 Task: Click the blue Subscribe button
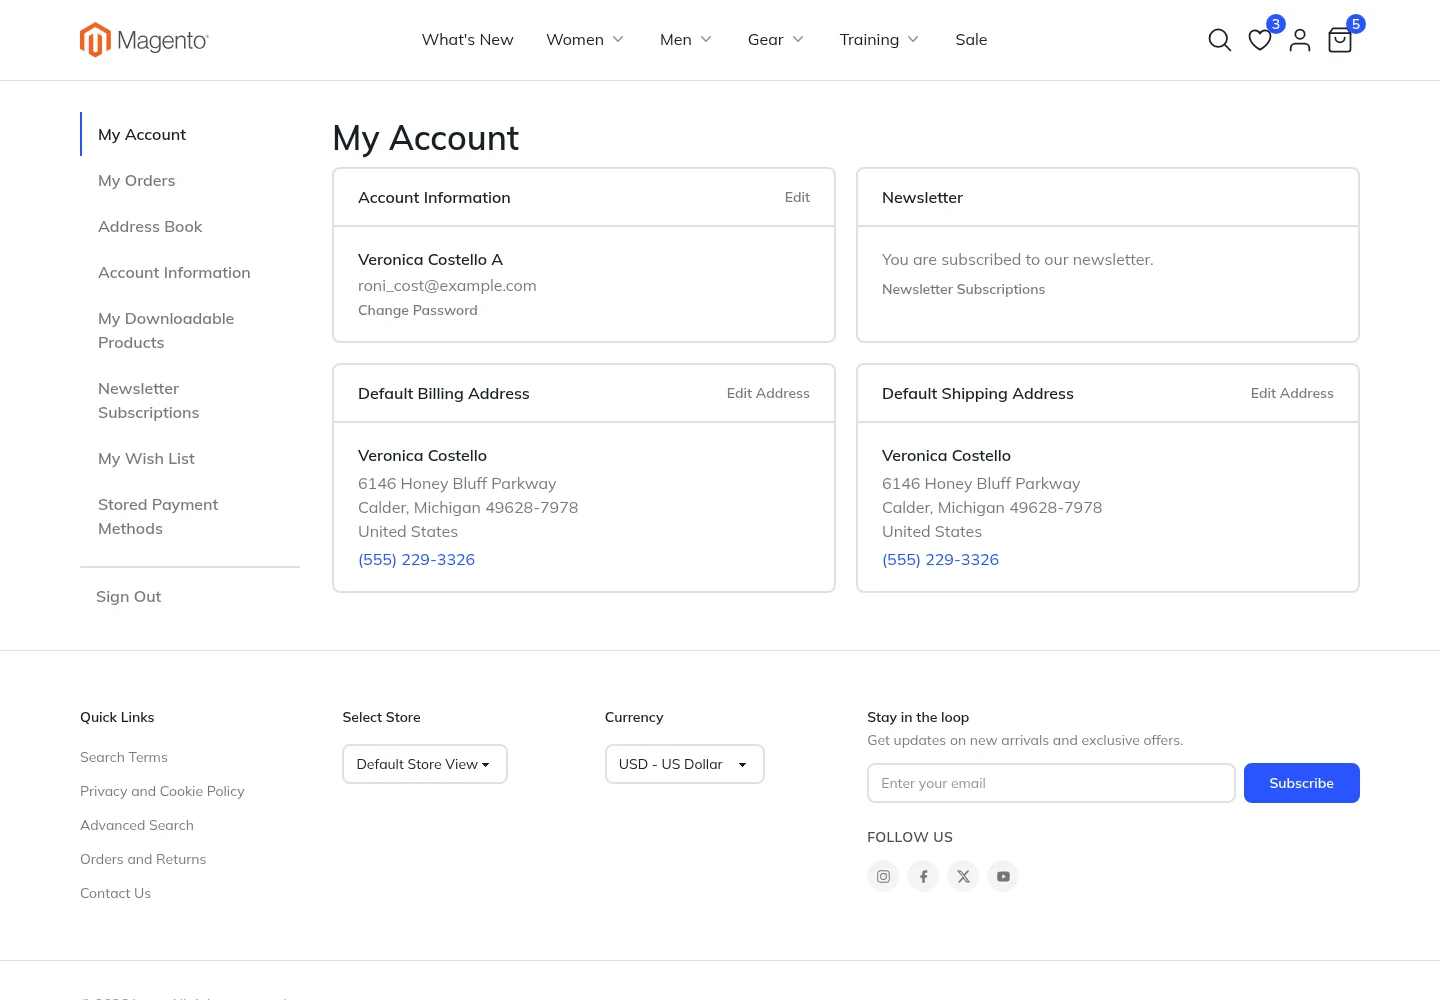point(1302,783)
